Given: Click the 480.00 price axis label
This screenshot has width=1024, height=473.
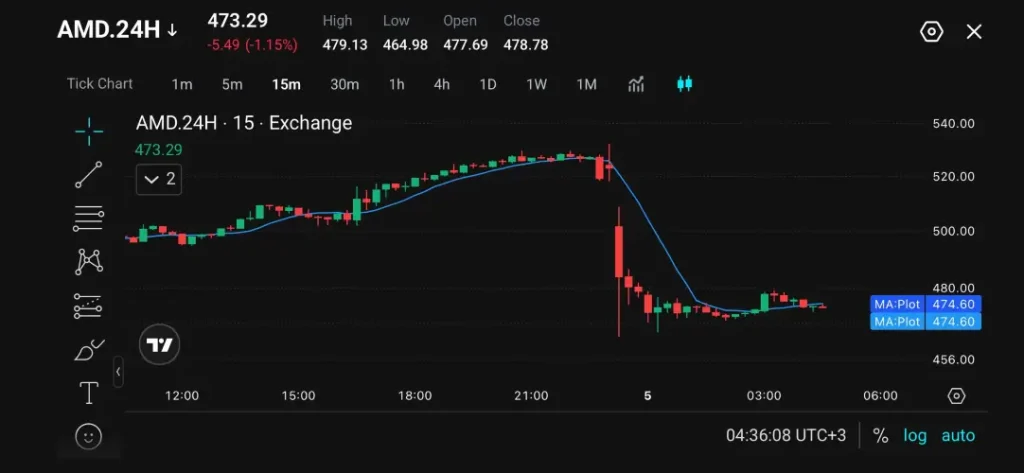Looking at the screenshot, I should (952, 288).
